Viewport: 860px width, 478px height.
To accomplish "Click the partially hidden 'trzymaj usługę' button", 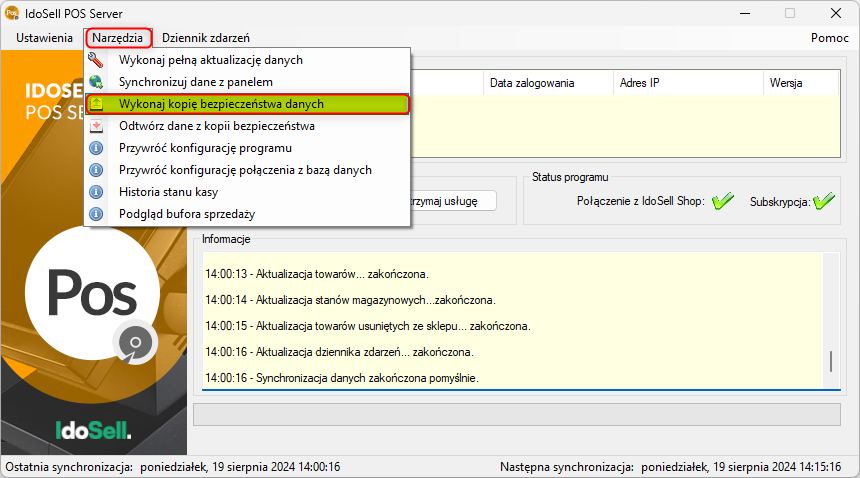I will (454, 201).
